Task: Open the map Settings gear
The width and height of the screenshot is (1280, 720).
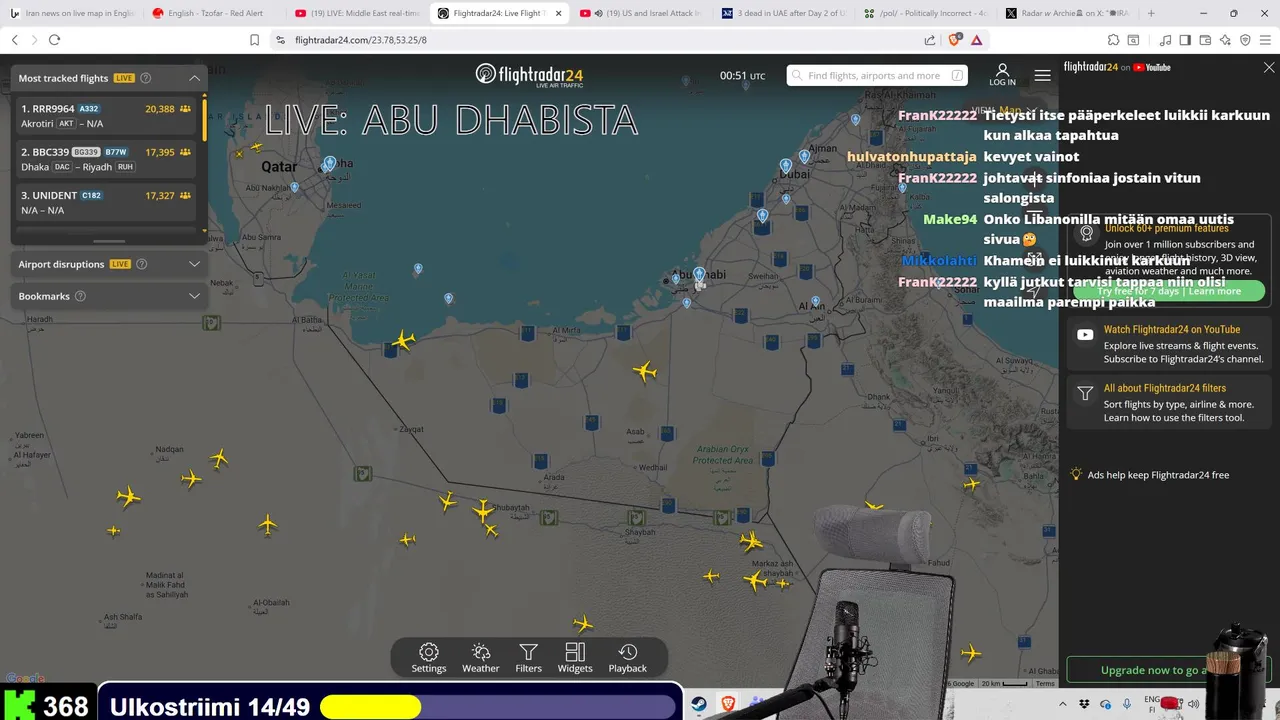Action: tap(429, 658)
